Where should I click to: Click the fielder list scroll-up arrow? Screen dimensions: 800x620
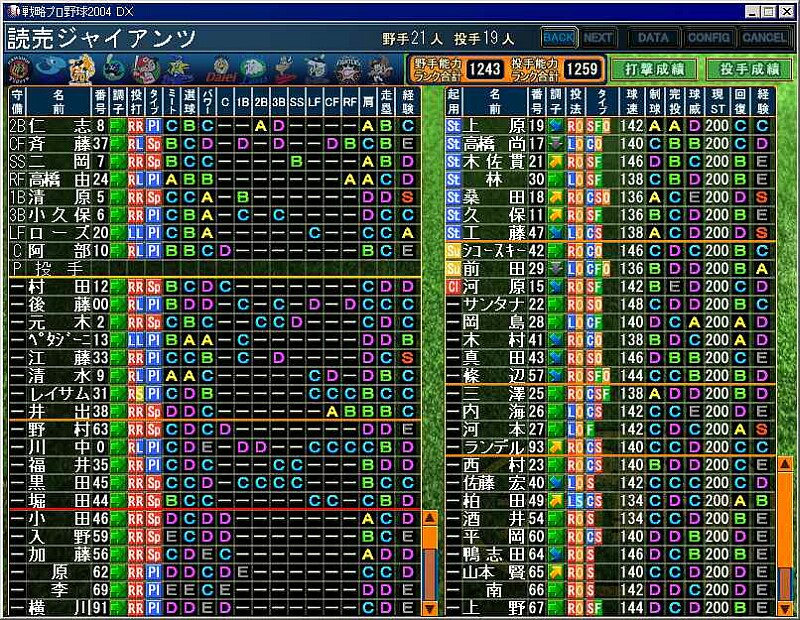point(430,518)
